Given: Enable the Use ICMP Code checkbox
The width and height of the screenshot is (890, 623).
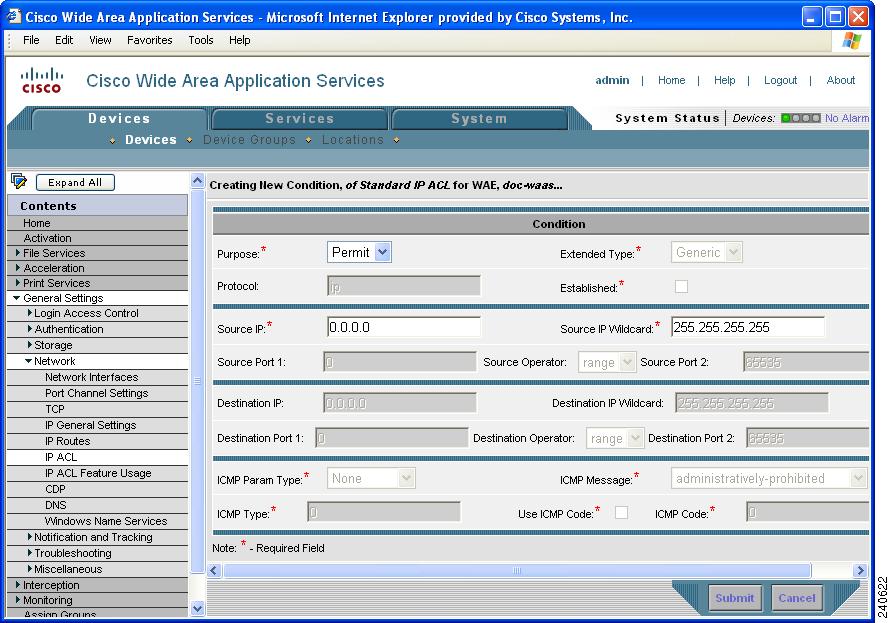Looking at the screenshot, I should point(622,512).
